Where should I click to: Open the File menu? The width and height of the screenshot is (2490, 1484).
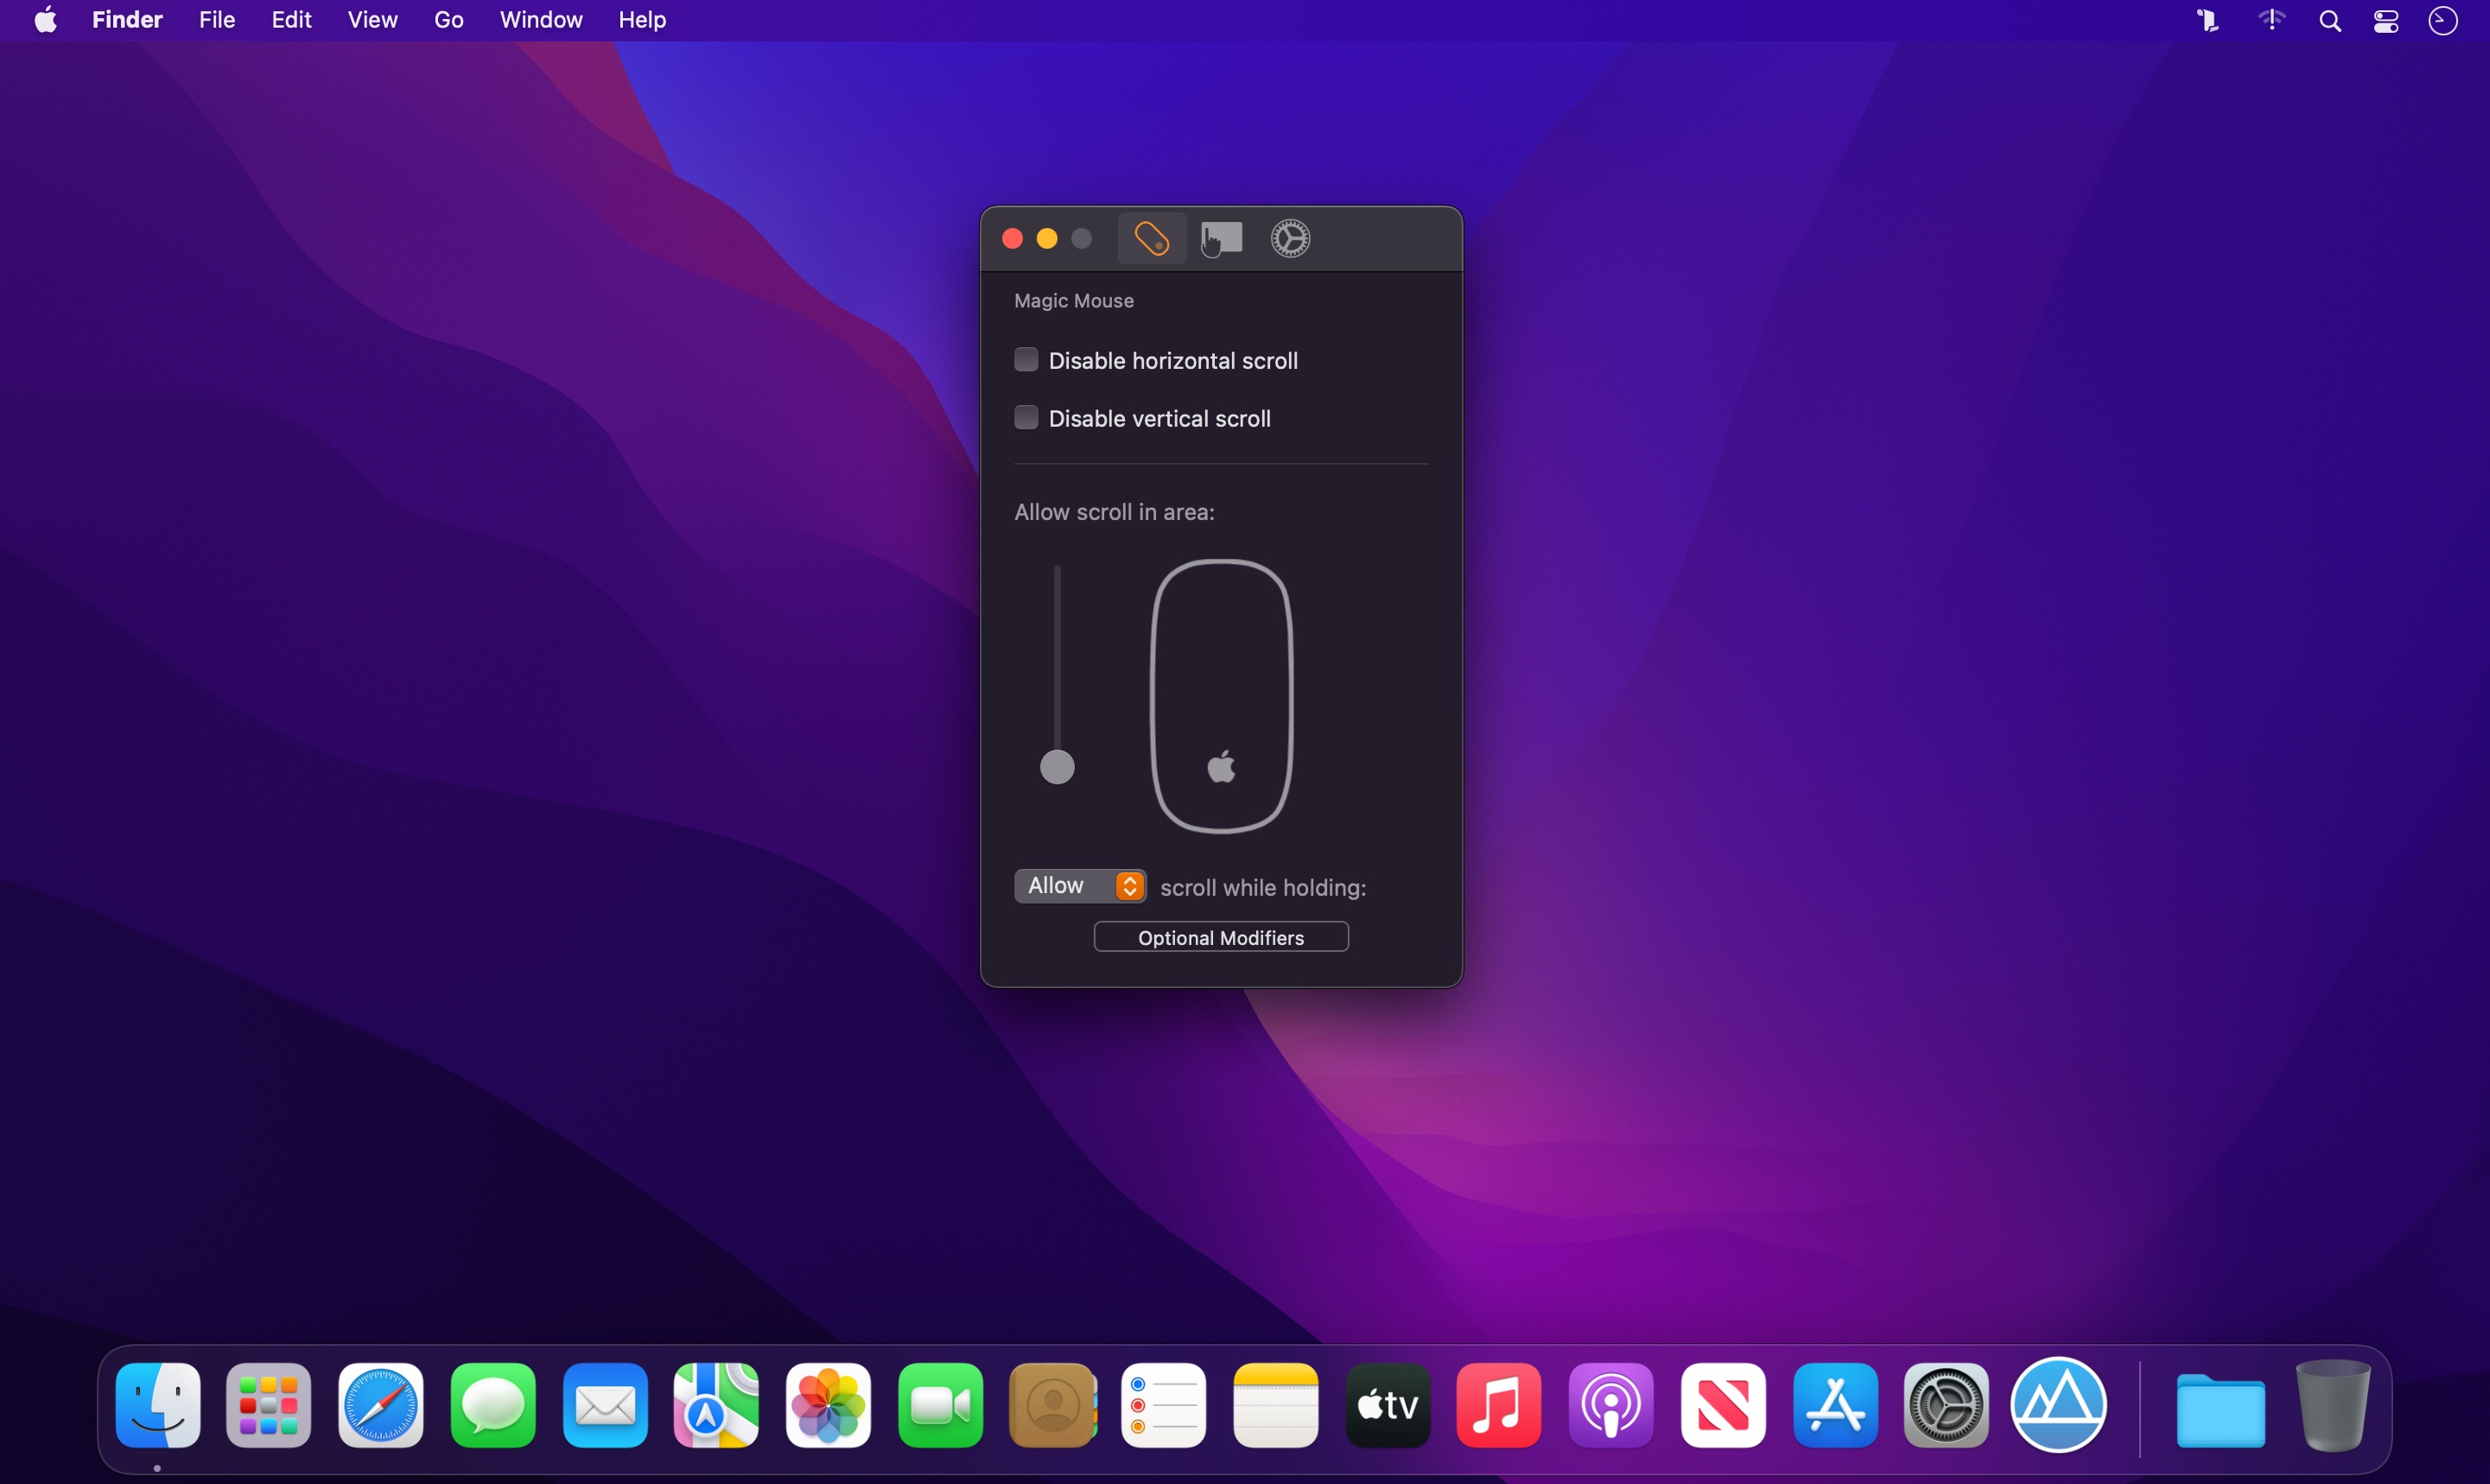pos(217,20)
